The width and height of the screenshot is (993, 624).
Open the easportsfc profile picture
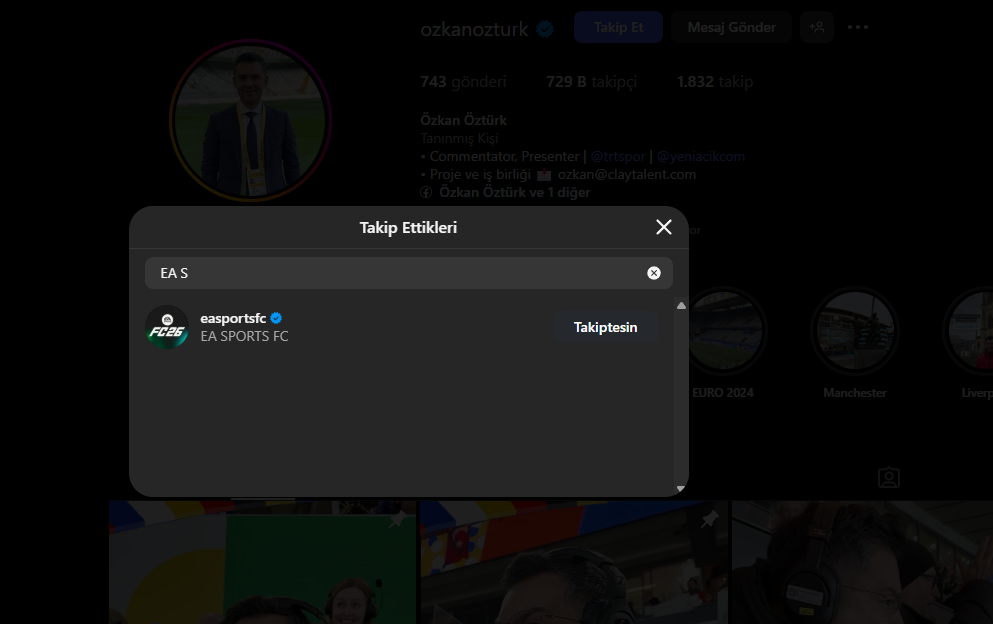(167, 327)
